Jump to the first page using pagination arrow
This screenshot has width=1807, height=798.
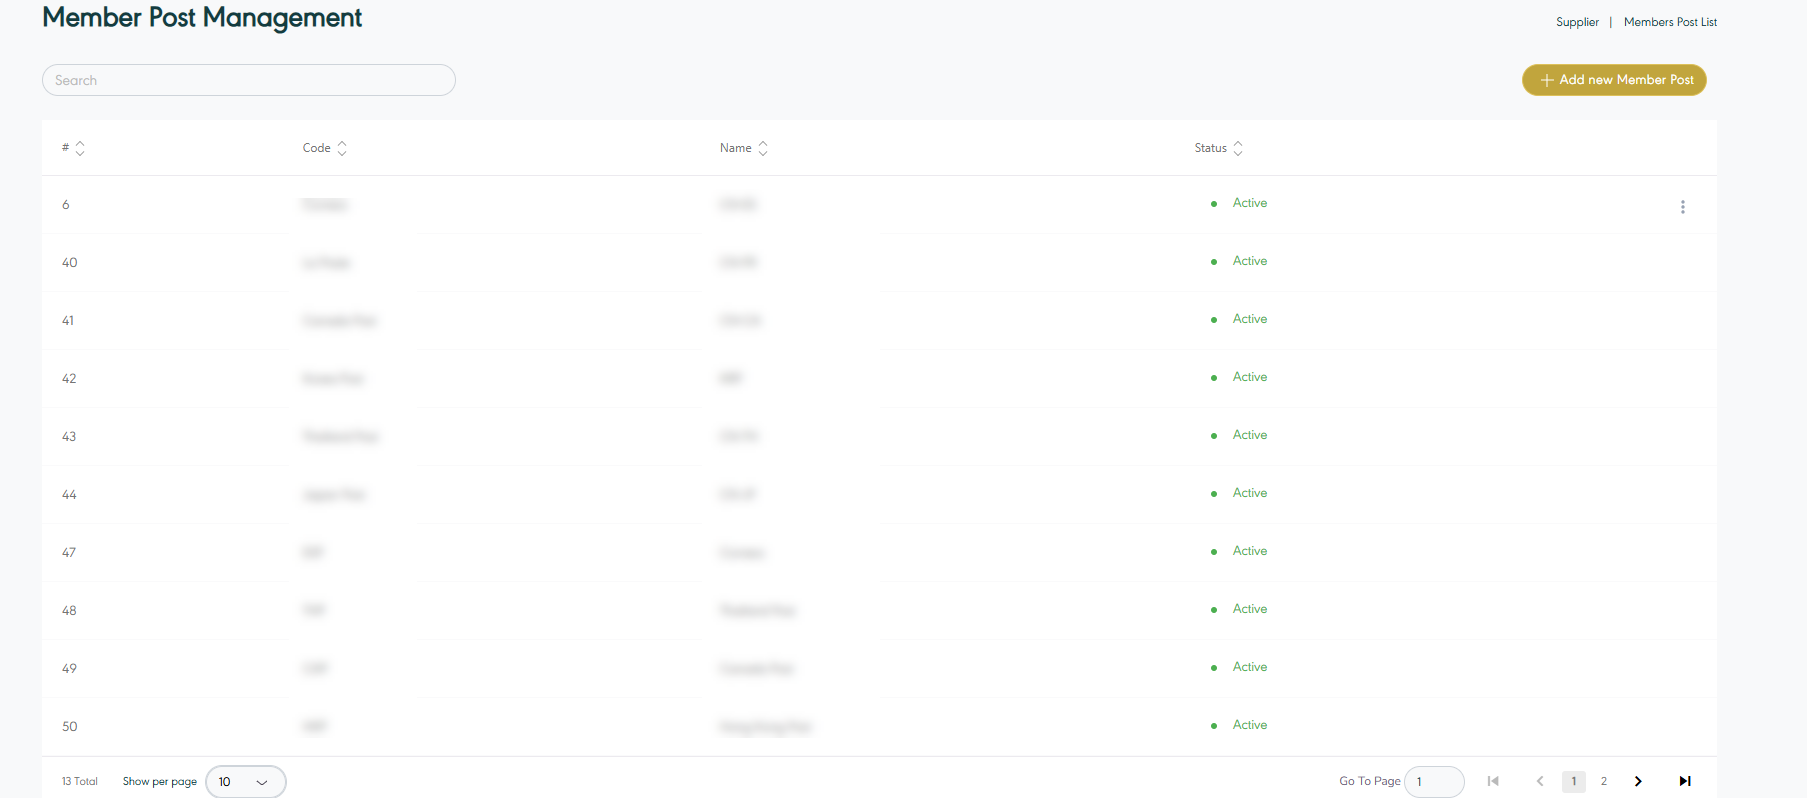1493,781
